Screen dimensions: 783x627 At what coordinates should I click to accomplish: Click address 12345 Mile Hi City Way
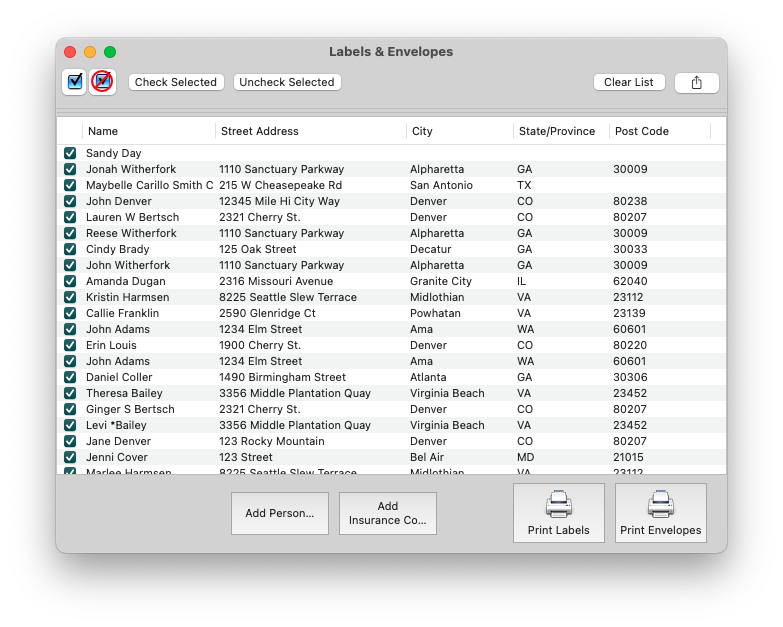[279, 201]
